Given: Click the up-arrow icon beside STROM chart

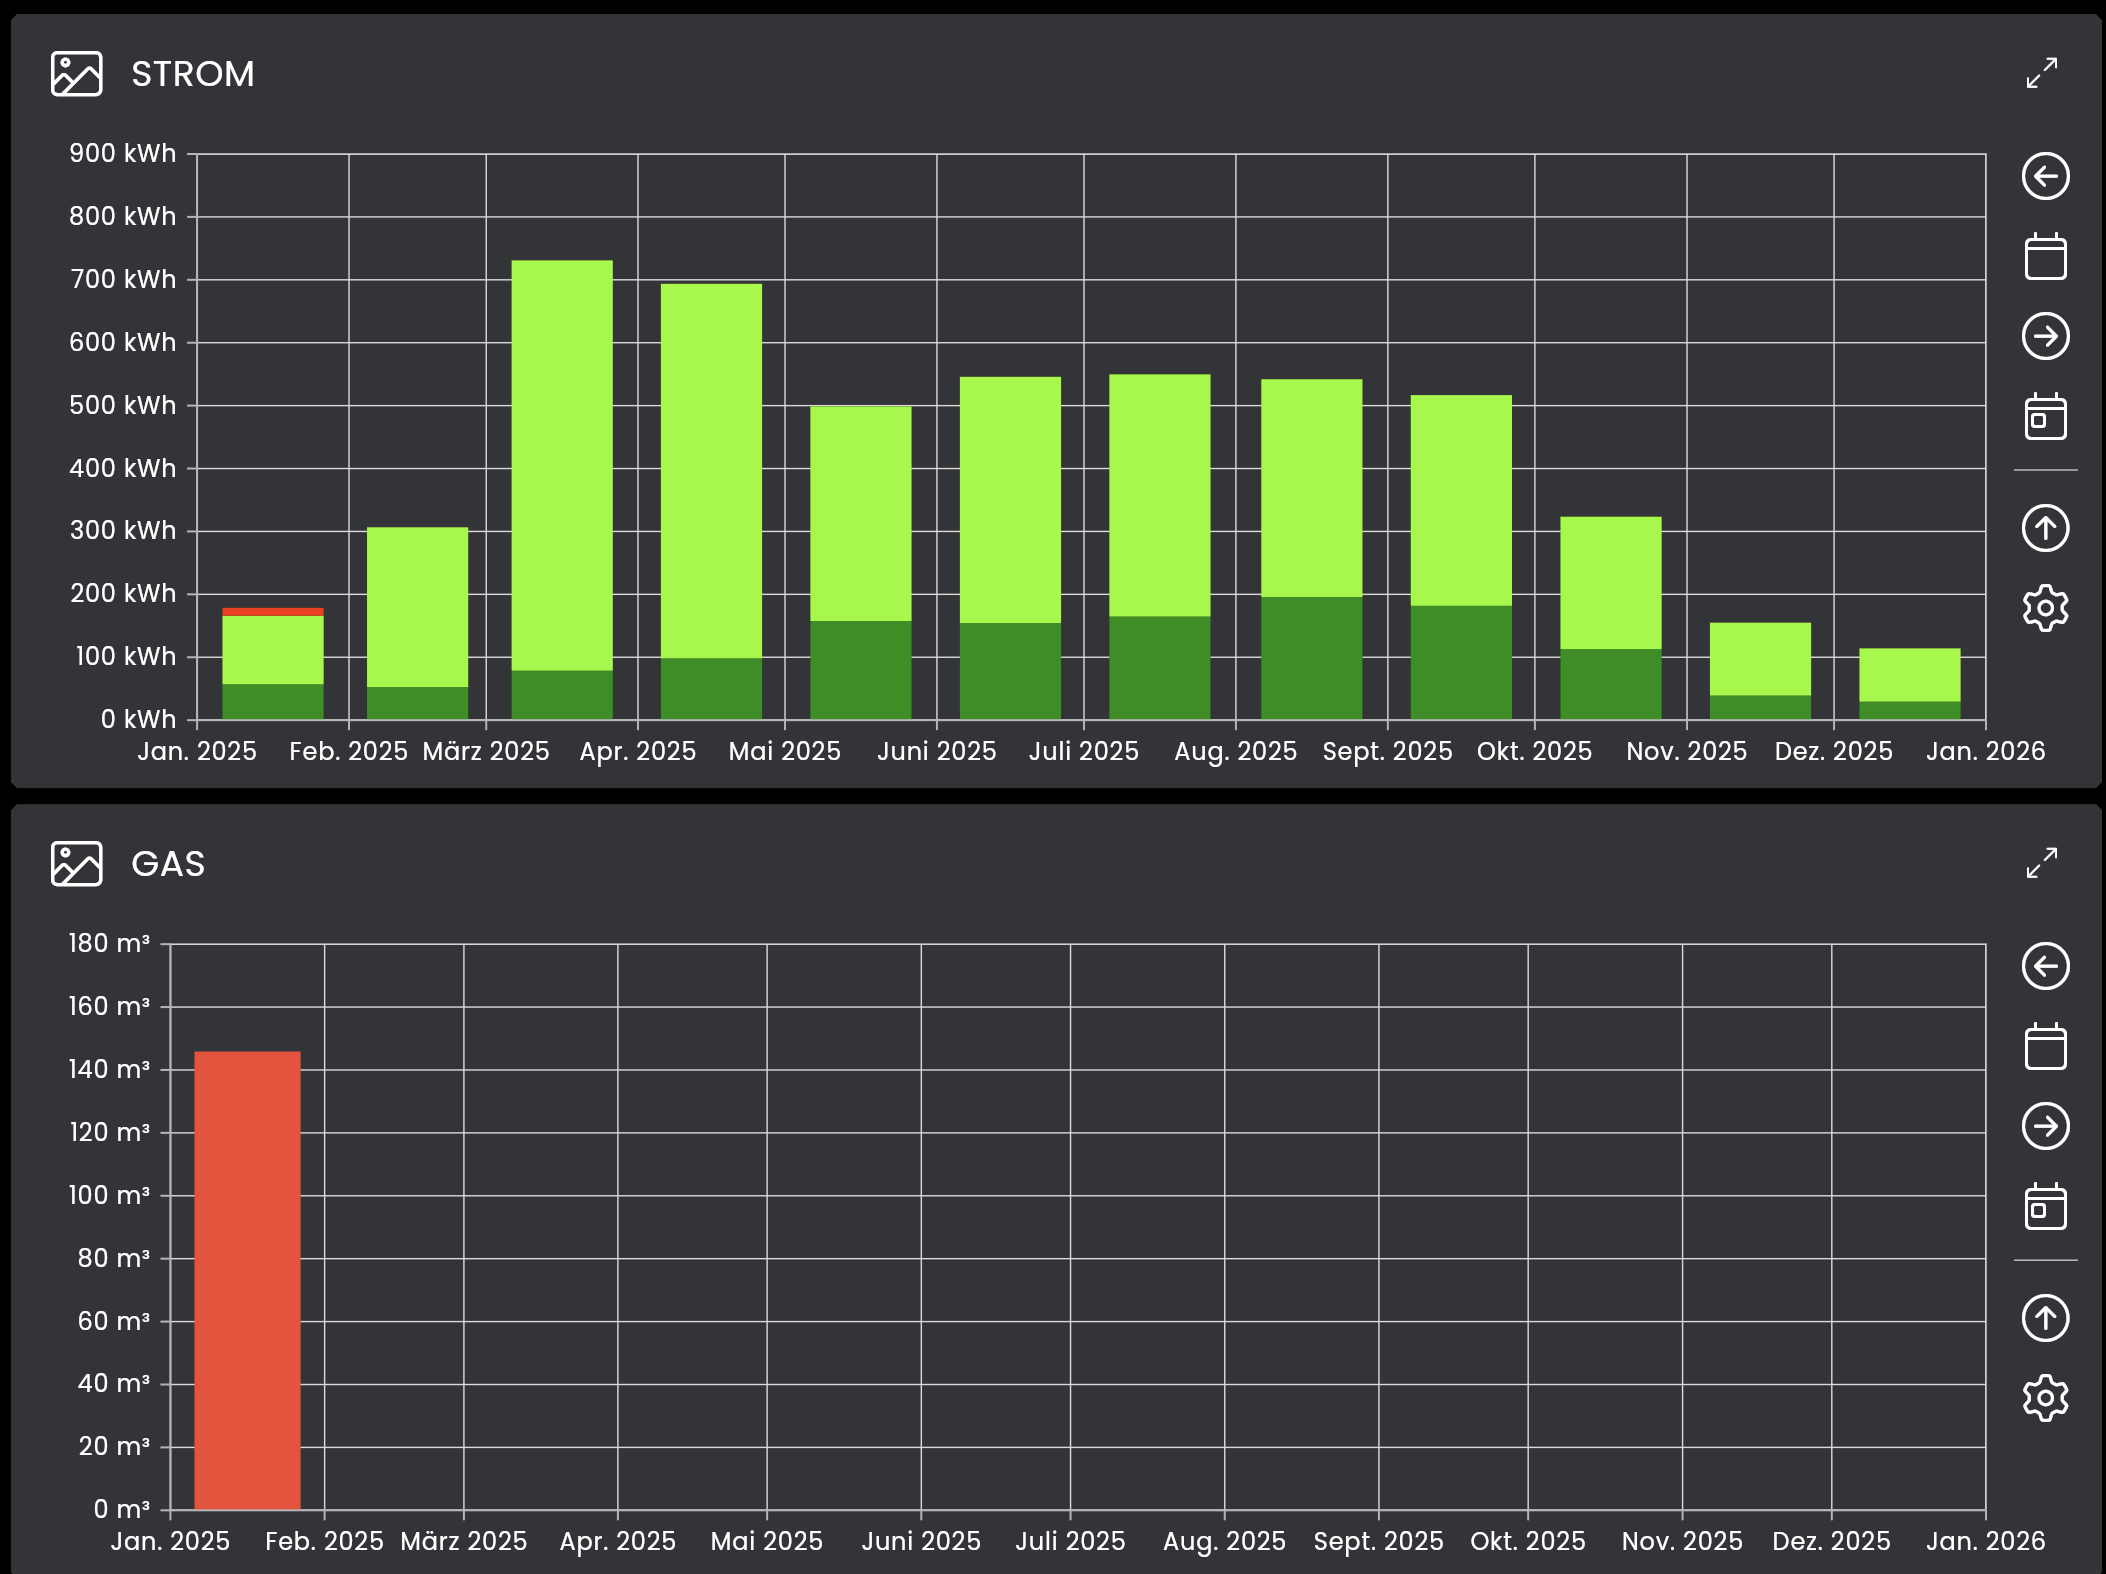Looking at the screenshot, I should [x=2045, y=528].
